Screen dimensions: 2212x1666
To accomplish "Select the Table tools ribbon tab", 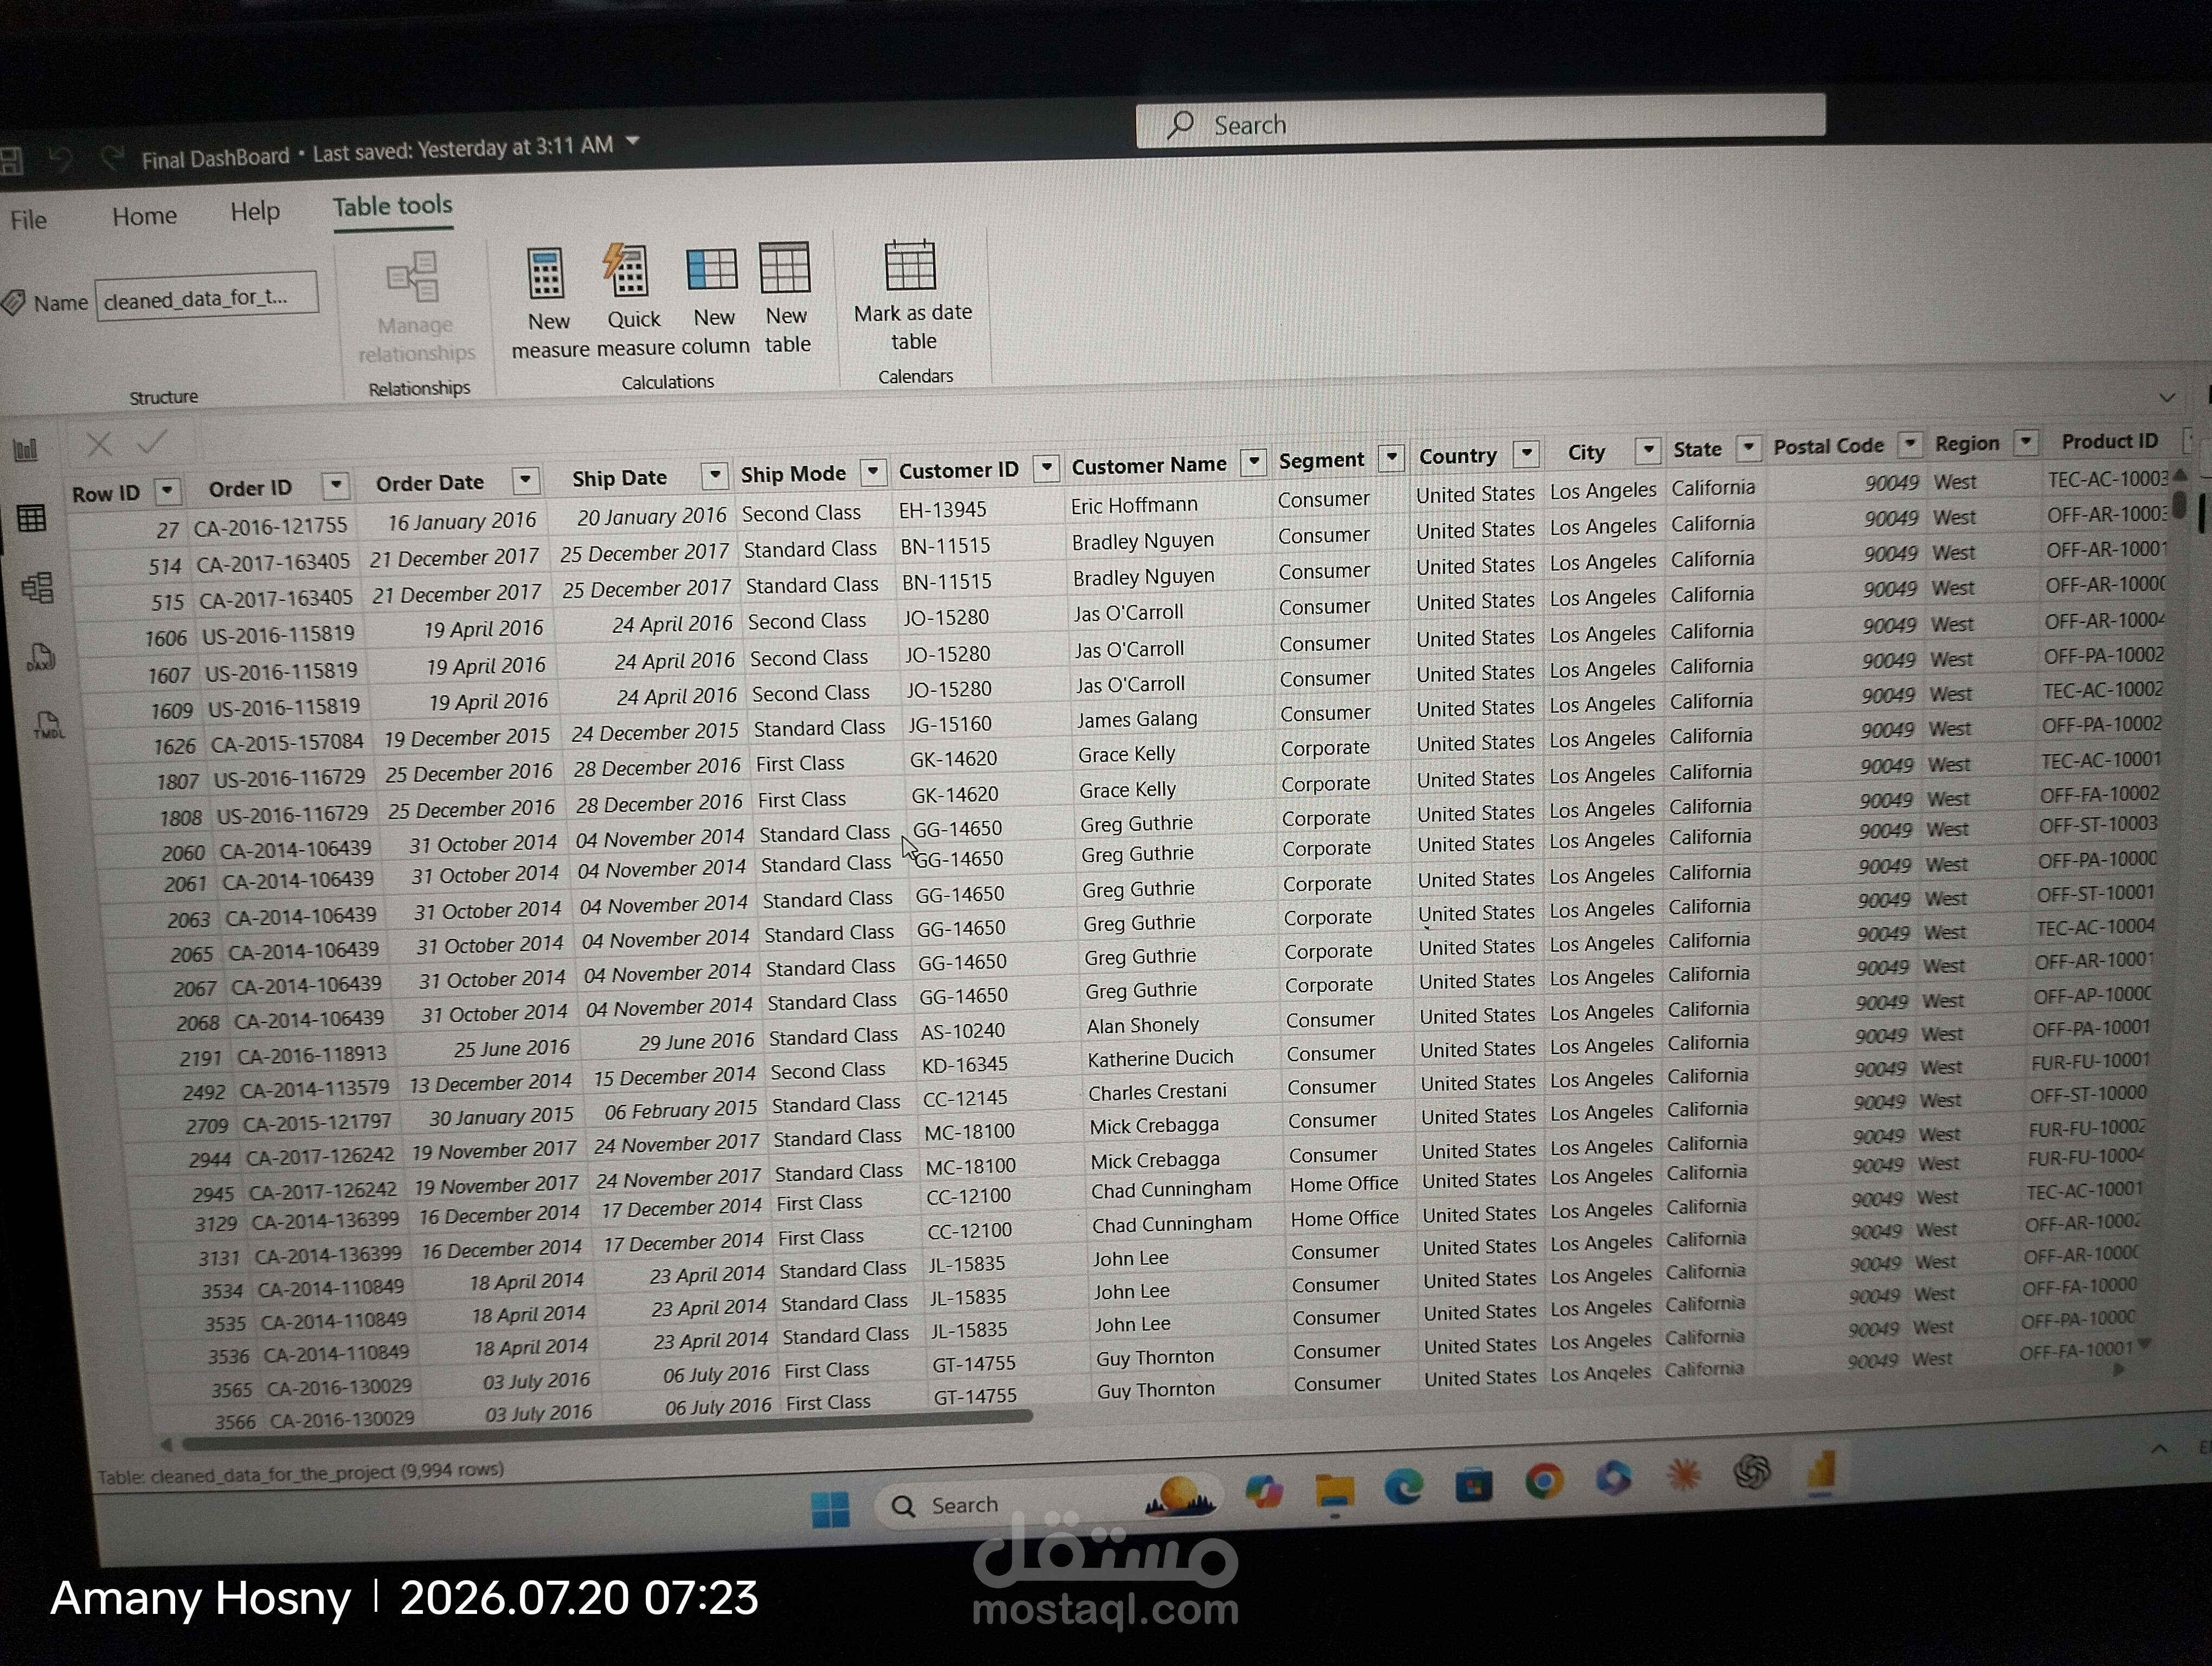I will (x=392, y=207).
